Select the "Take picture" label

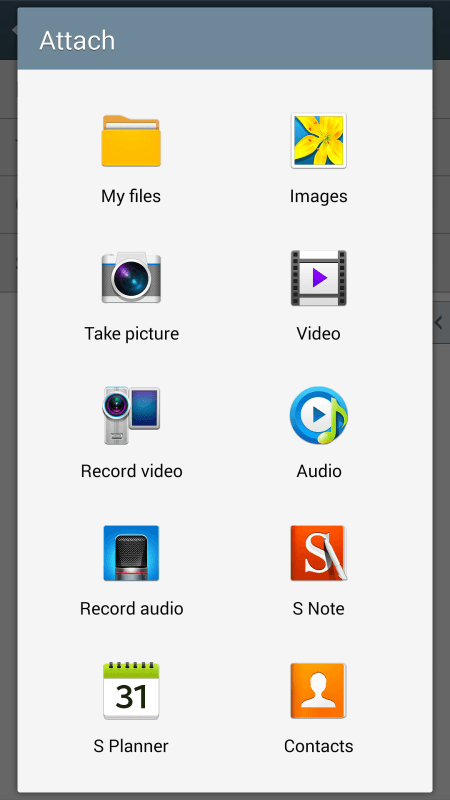(x=132, y=334)
